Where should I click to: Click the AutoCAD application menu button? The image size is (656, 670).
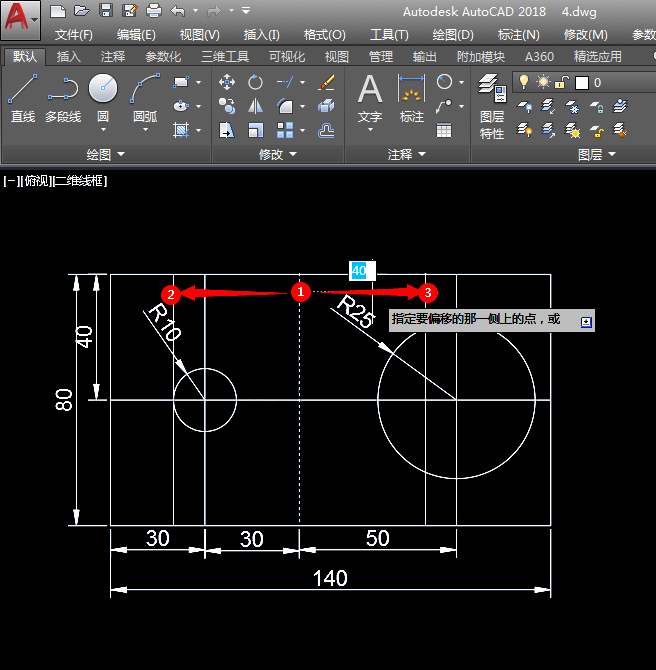[20, 19]
